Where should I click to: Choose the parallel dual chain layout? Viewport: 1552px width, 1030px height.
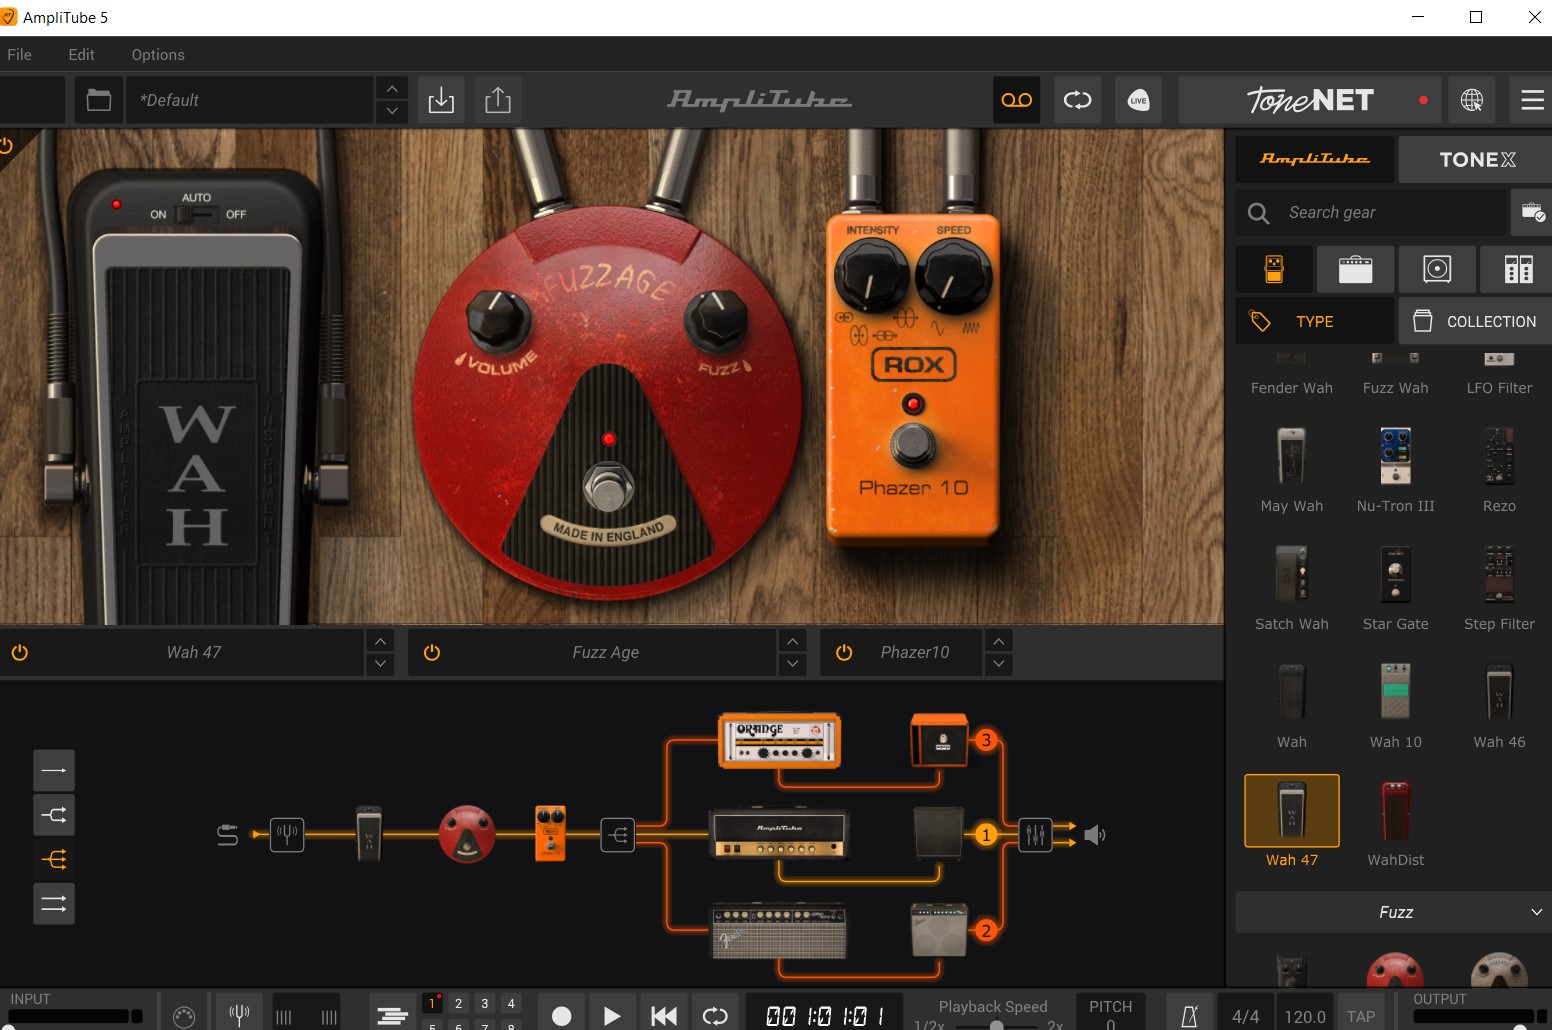[x=54, y=904]
